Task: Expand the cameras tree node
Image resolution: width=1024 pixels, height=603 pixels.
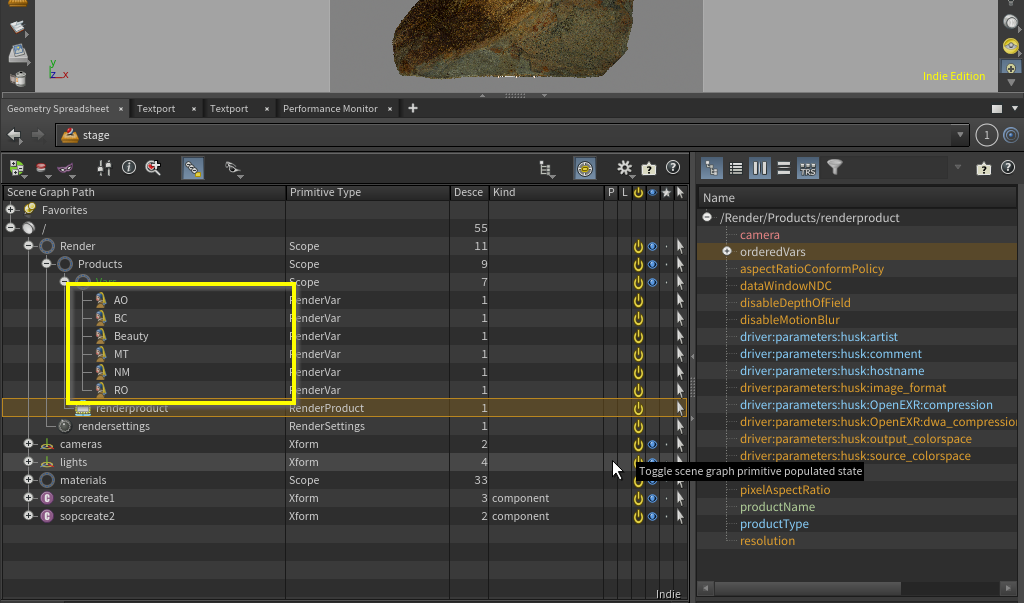Action: click(x=29, y=444)
